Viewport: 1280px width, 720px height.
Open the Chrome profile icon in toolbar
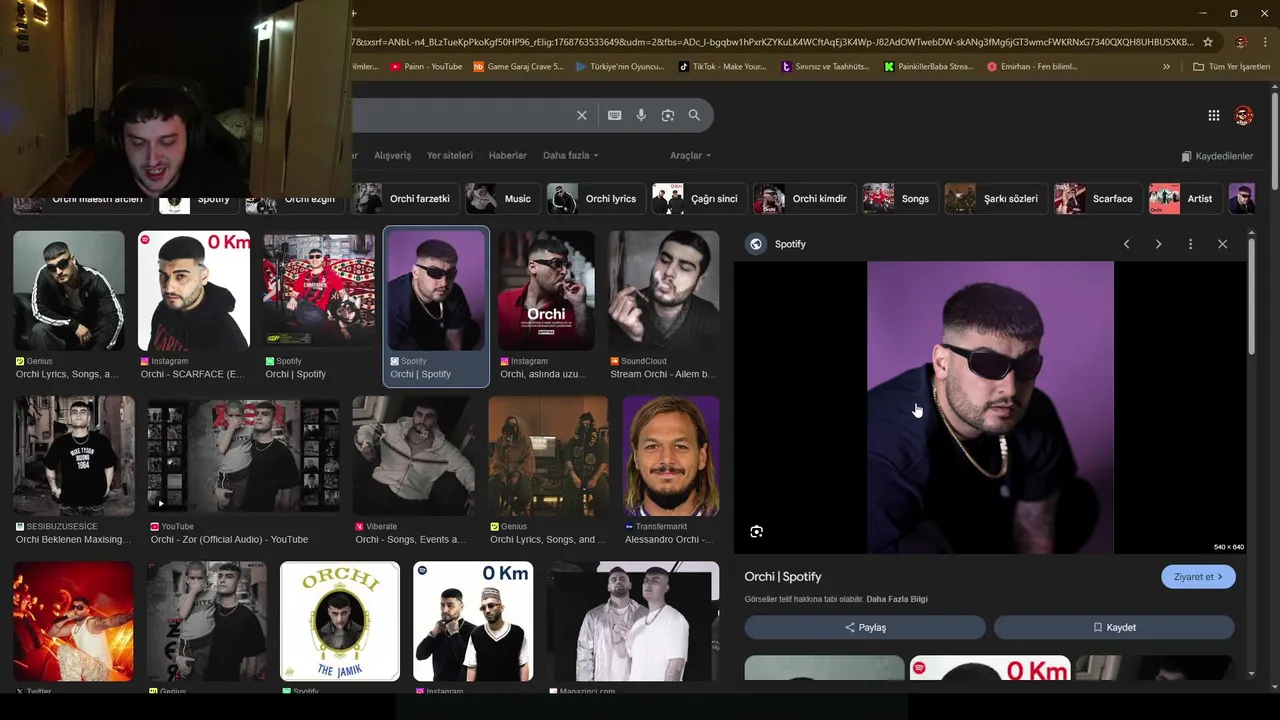1241,42
